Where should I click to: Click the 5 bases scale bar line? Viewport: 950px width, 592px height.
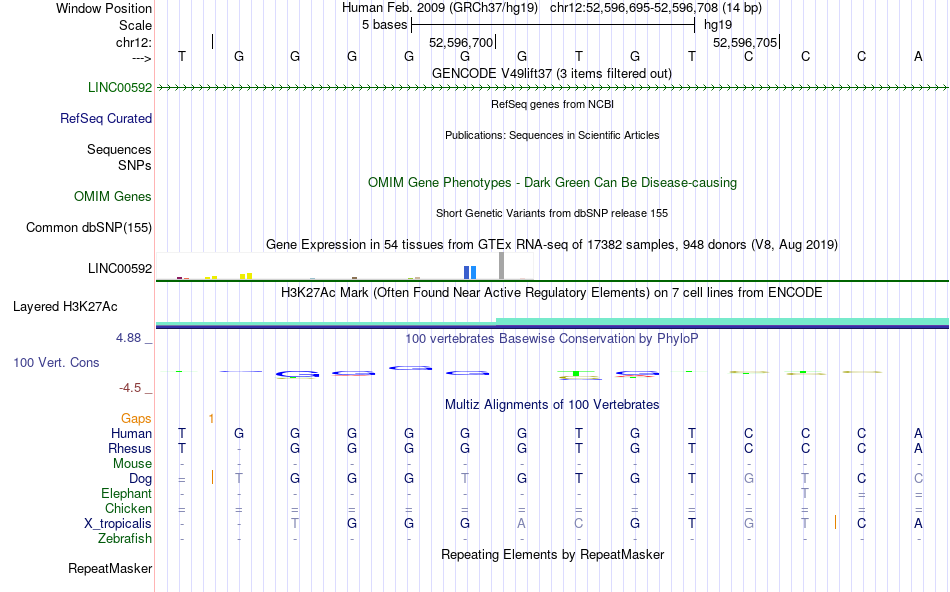553,25
